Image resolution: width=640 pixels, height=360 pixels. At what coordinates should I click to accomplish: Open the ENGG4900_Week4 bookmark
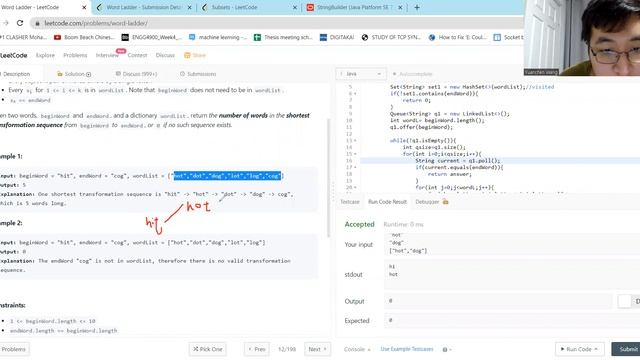(152, 38)
